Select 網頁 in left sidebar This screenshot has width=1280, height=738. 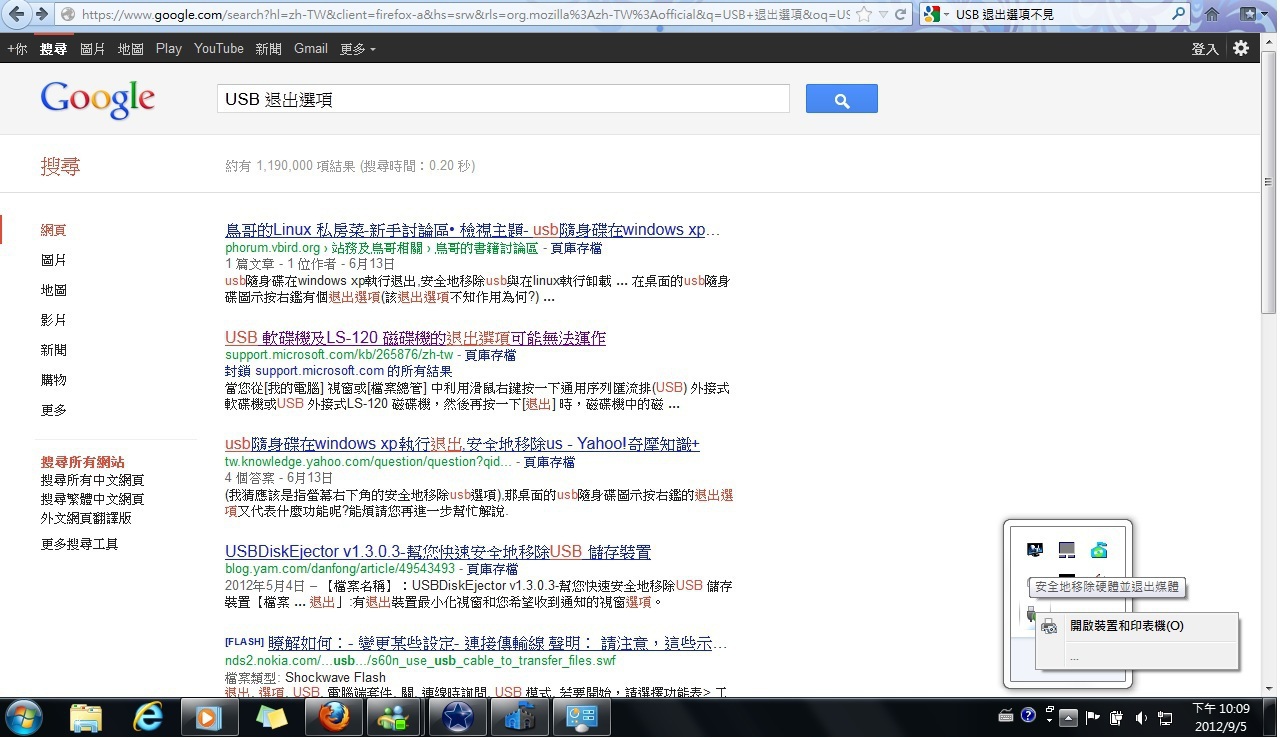(x=54, y=230)
